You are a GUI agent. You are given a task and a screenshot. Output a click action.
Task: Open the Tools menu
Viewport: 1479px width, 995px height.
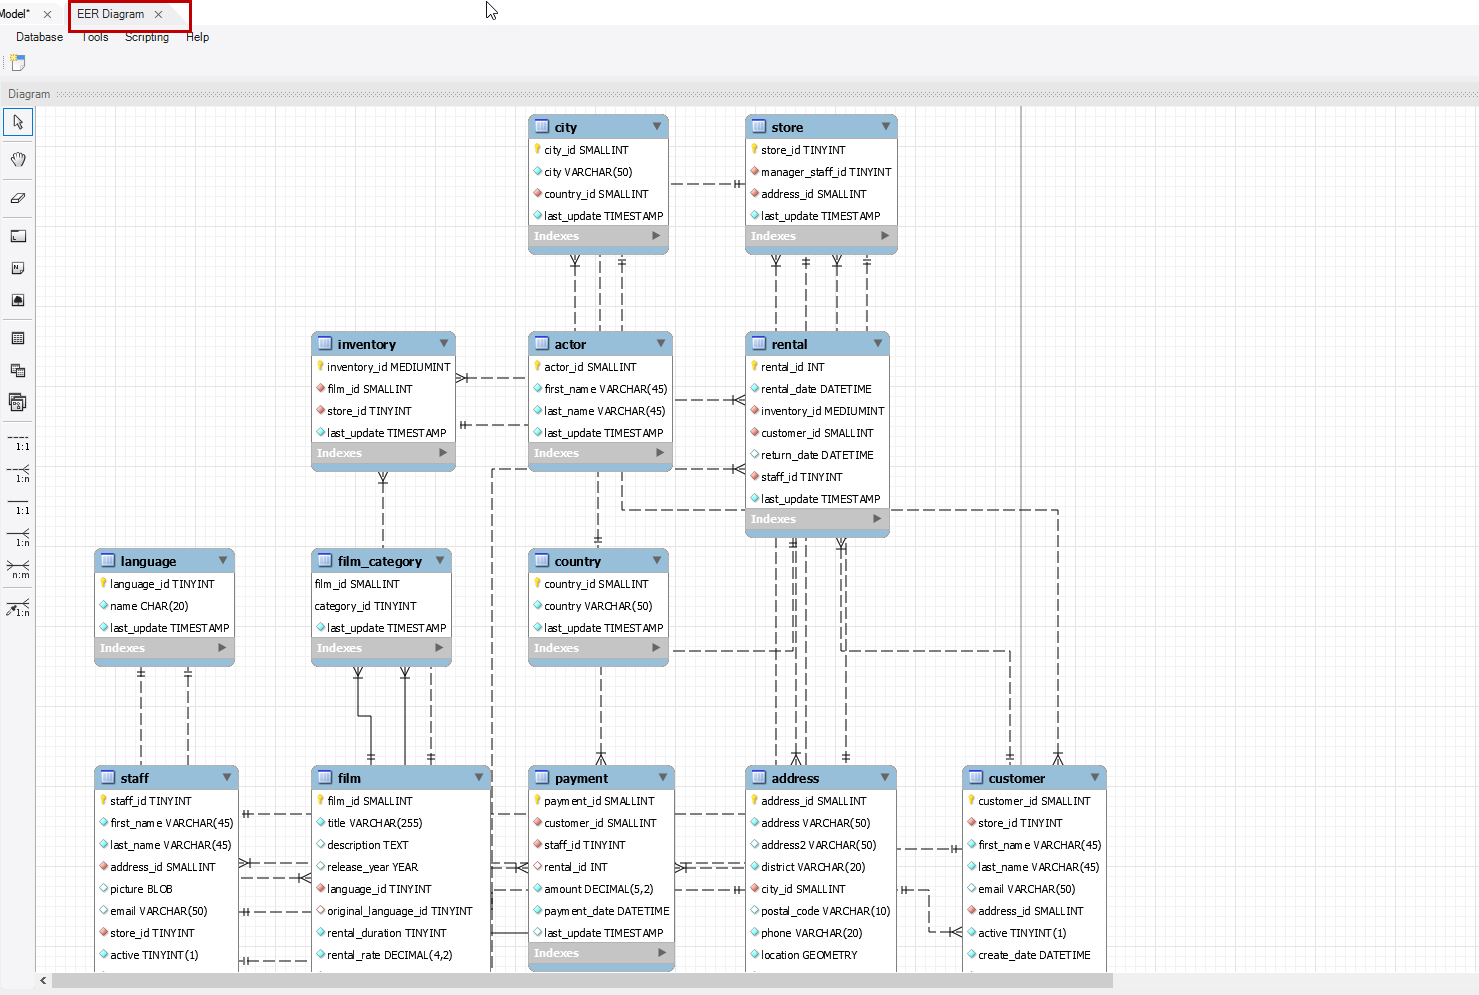click(94, 37)
